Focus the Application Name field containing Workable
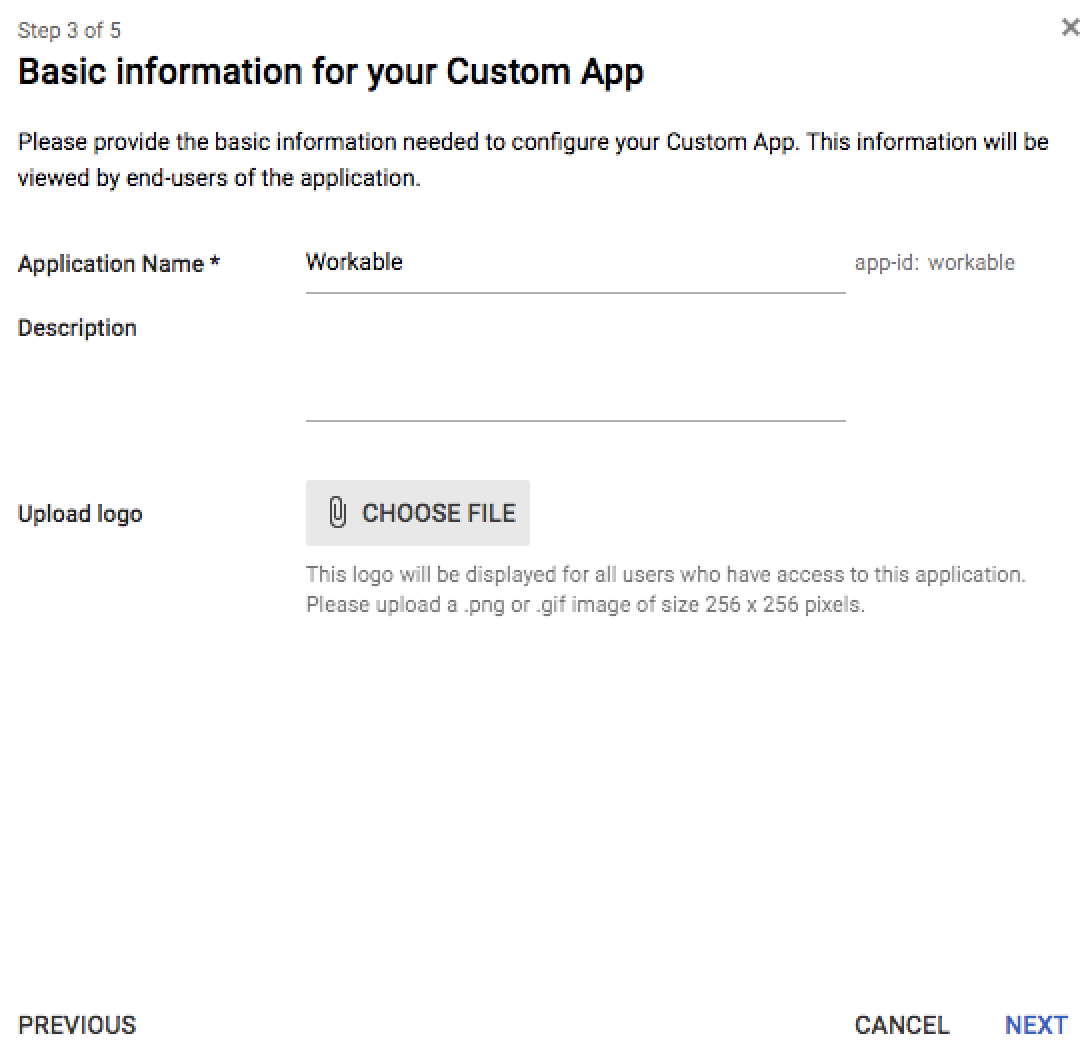 (576, 268)
